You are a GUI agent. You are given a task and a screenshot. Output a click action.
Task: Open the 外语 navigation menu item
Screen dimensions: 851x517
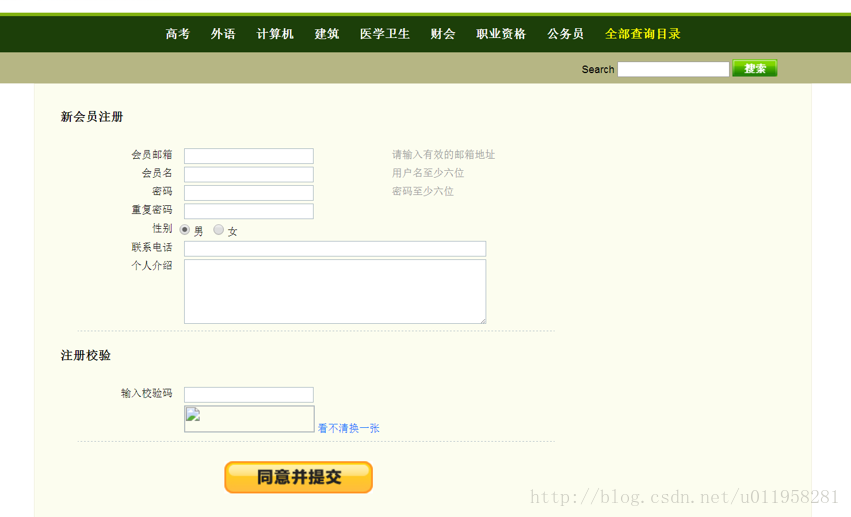point(223,34)
